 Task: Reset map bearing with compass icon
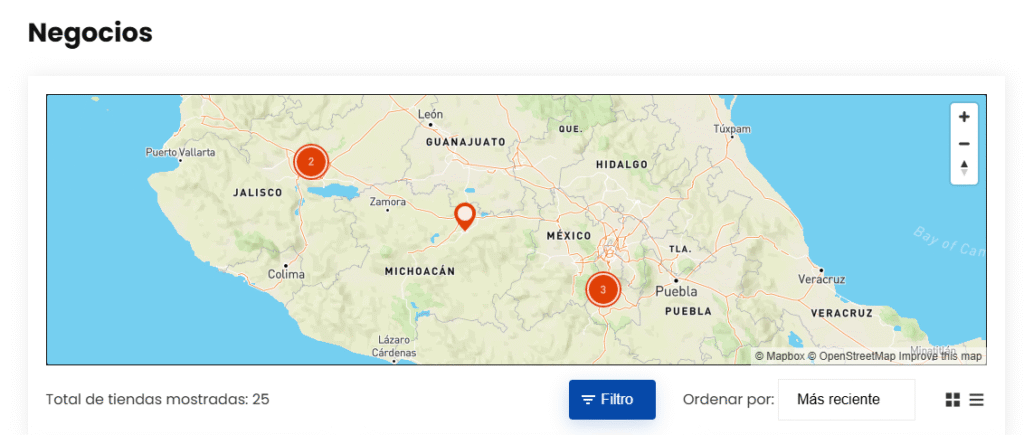[964, 168]
